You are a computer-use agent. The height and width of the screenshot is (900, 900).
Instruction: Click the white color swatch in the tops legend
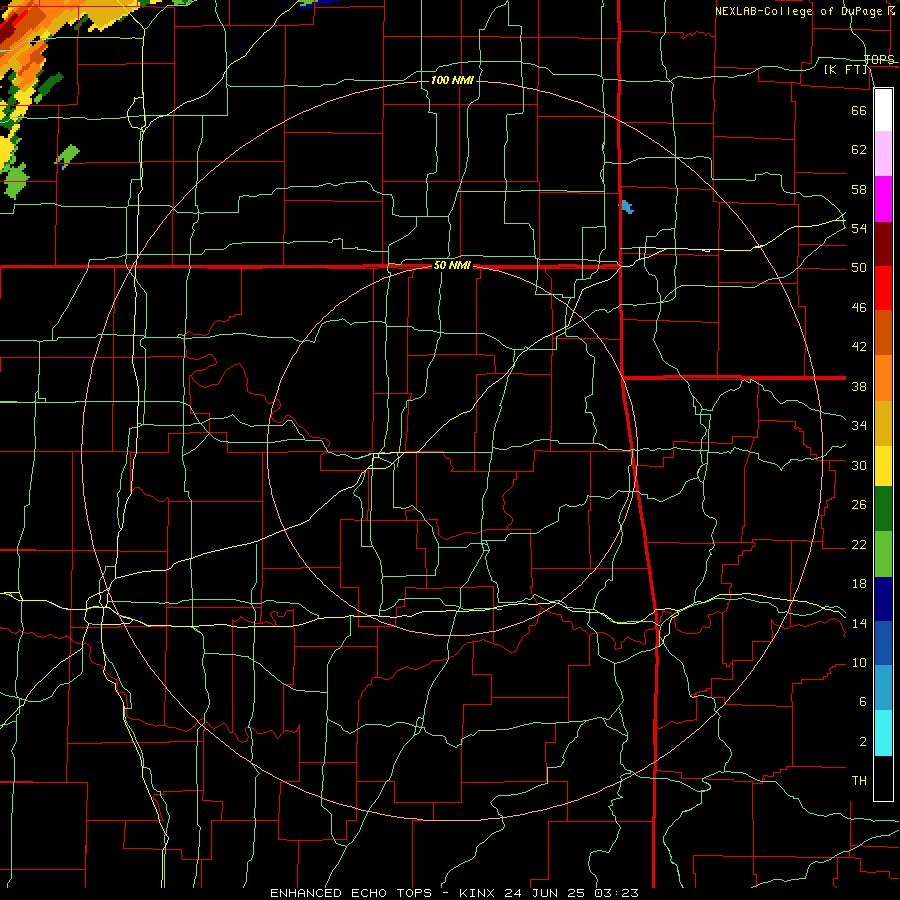(883, 110)
